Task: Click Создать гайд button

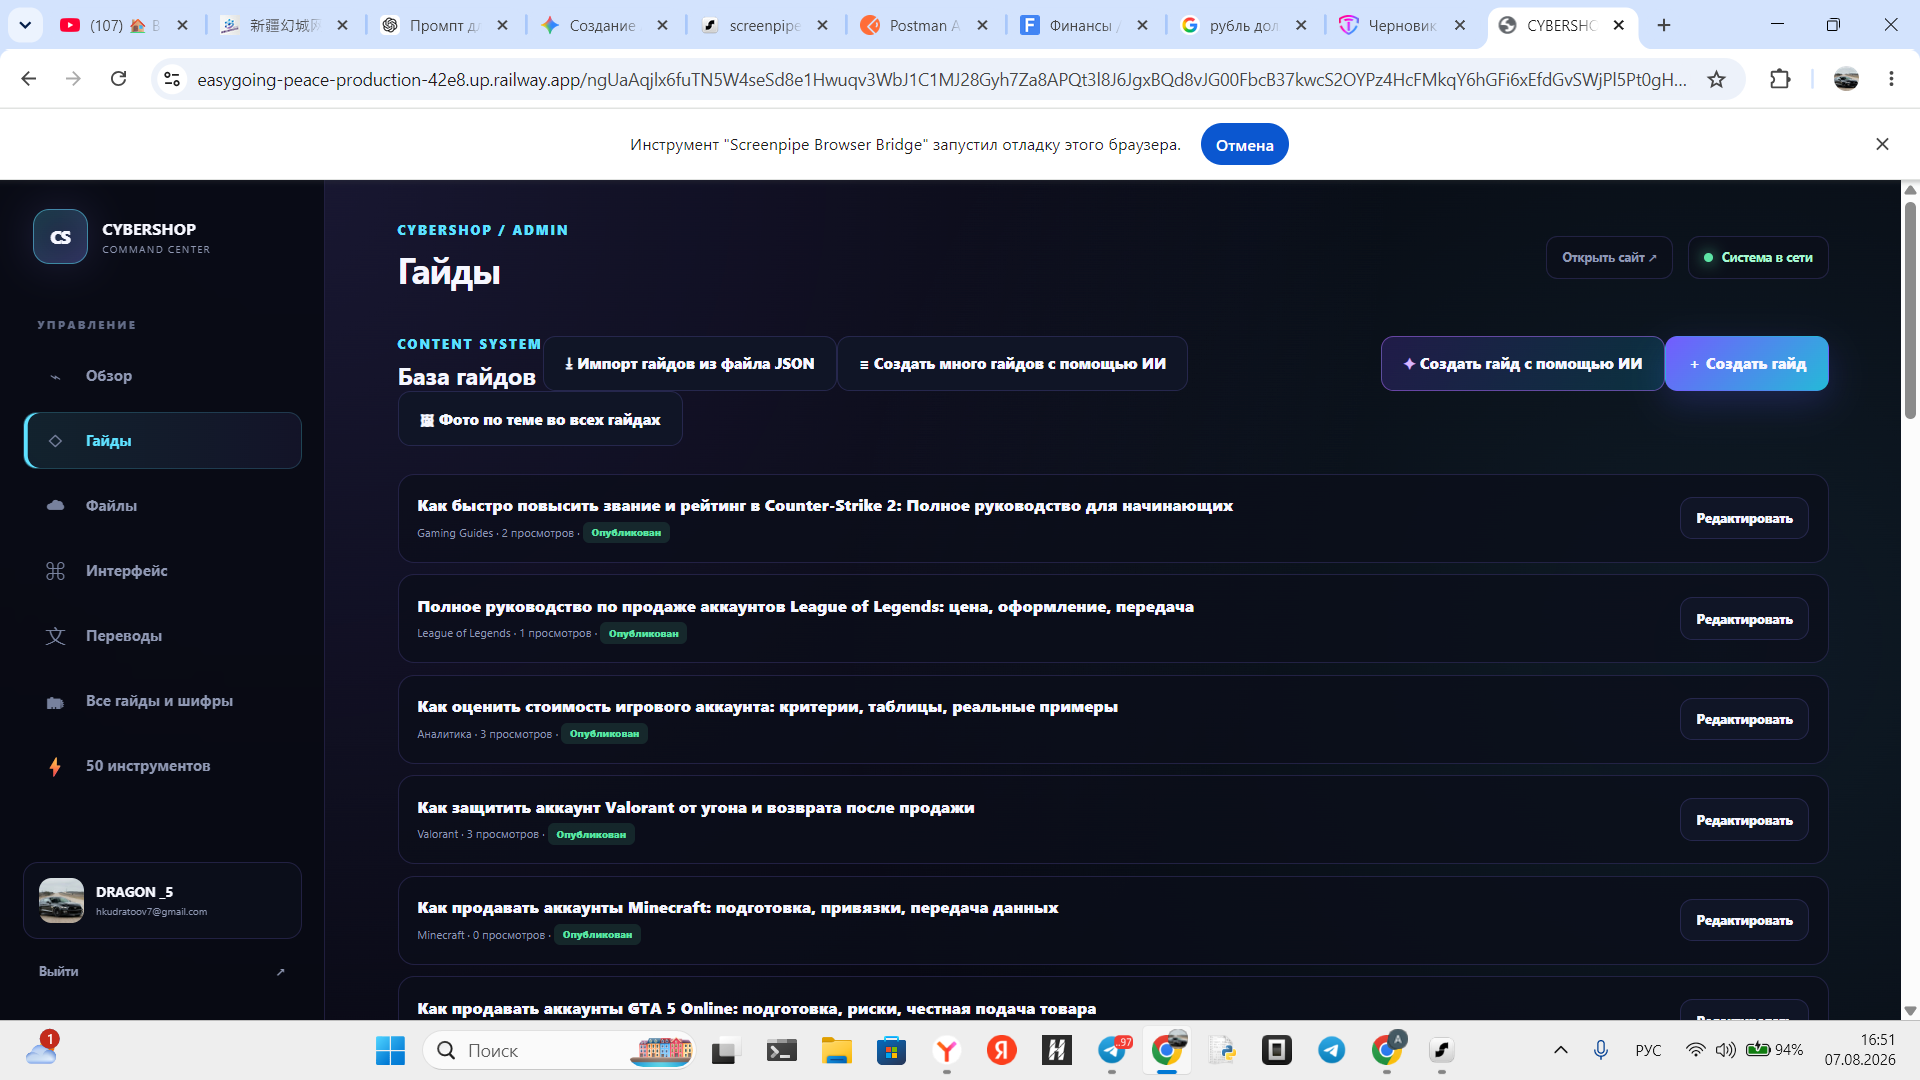Action: (1747, 364)
